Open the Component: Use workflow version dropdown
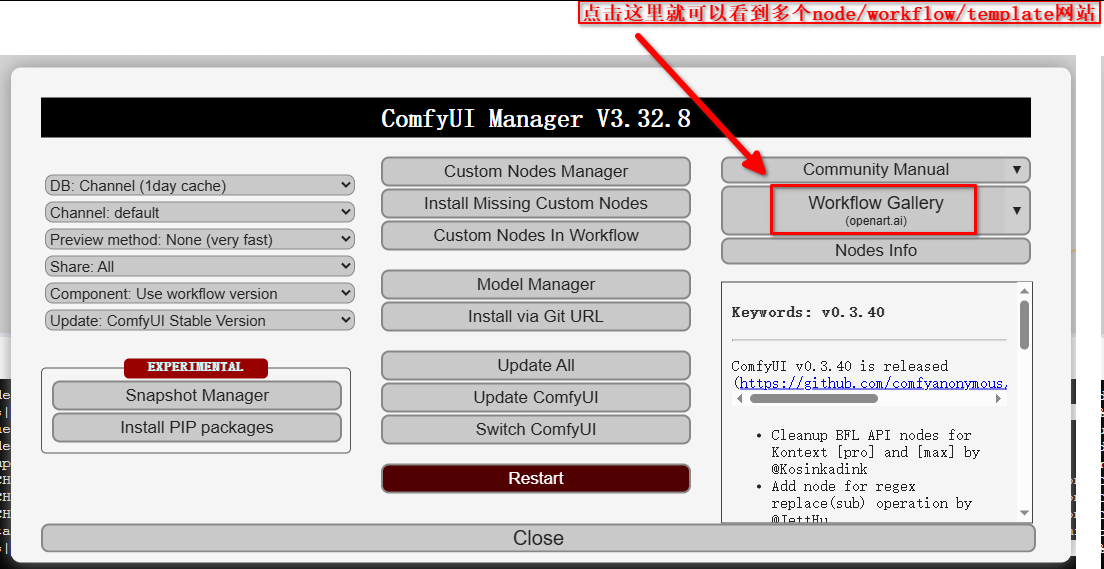 (x=200, y=293)
